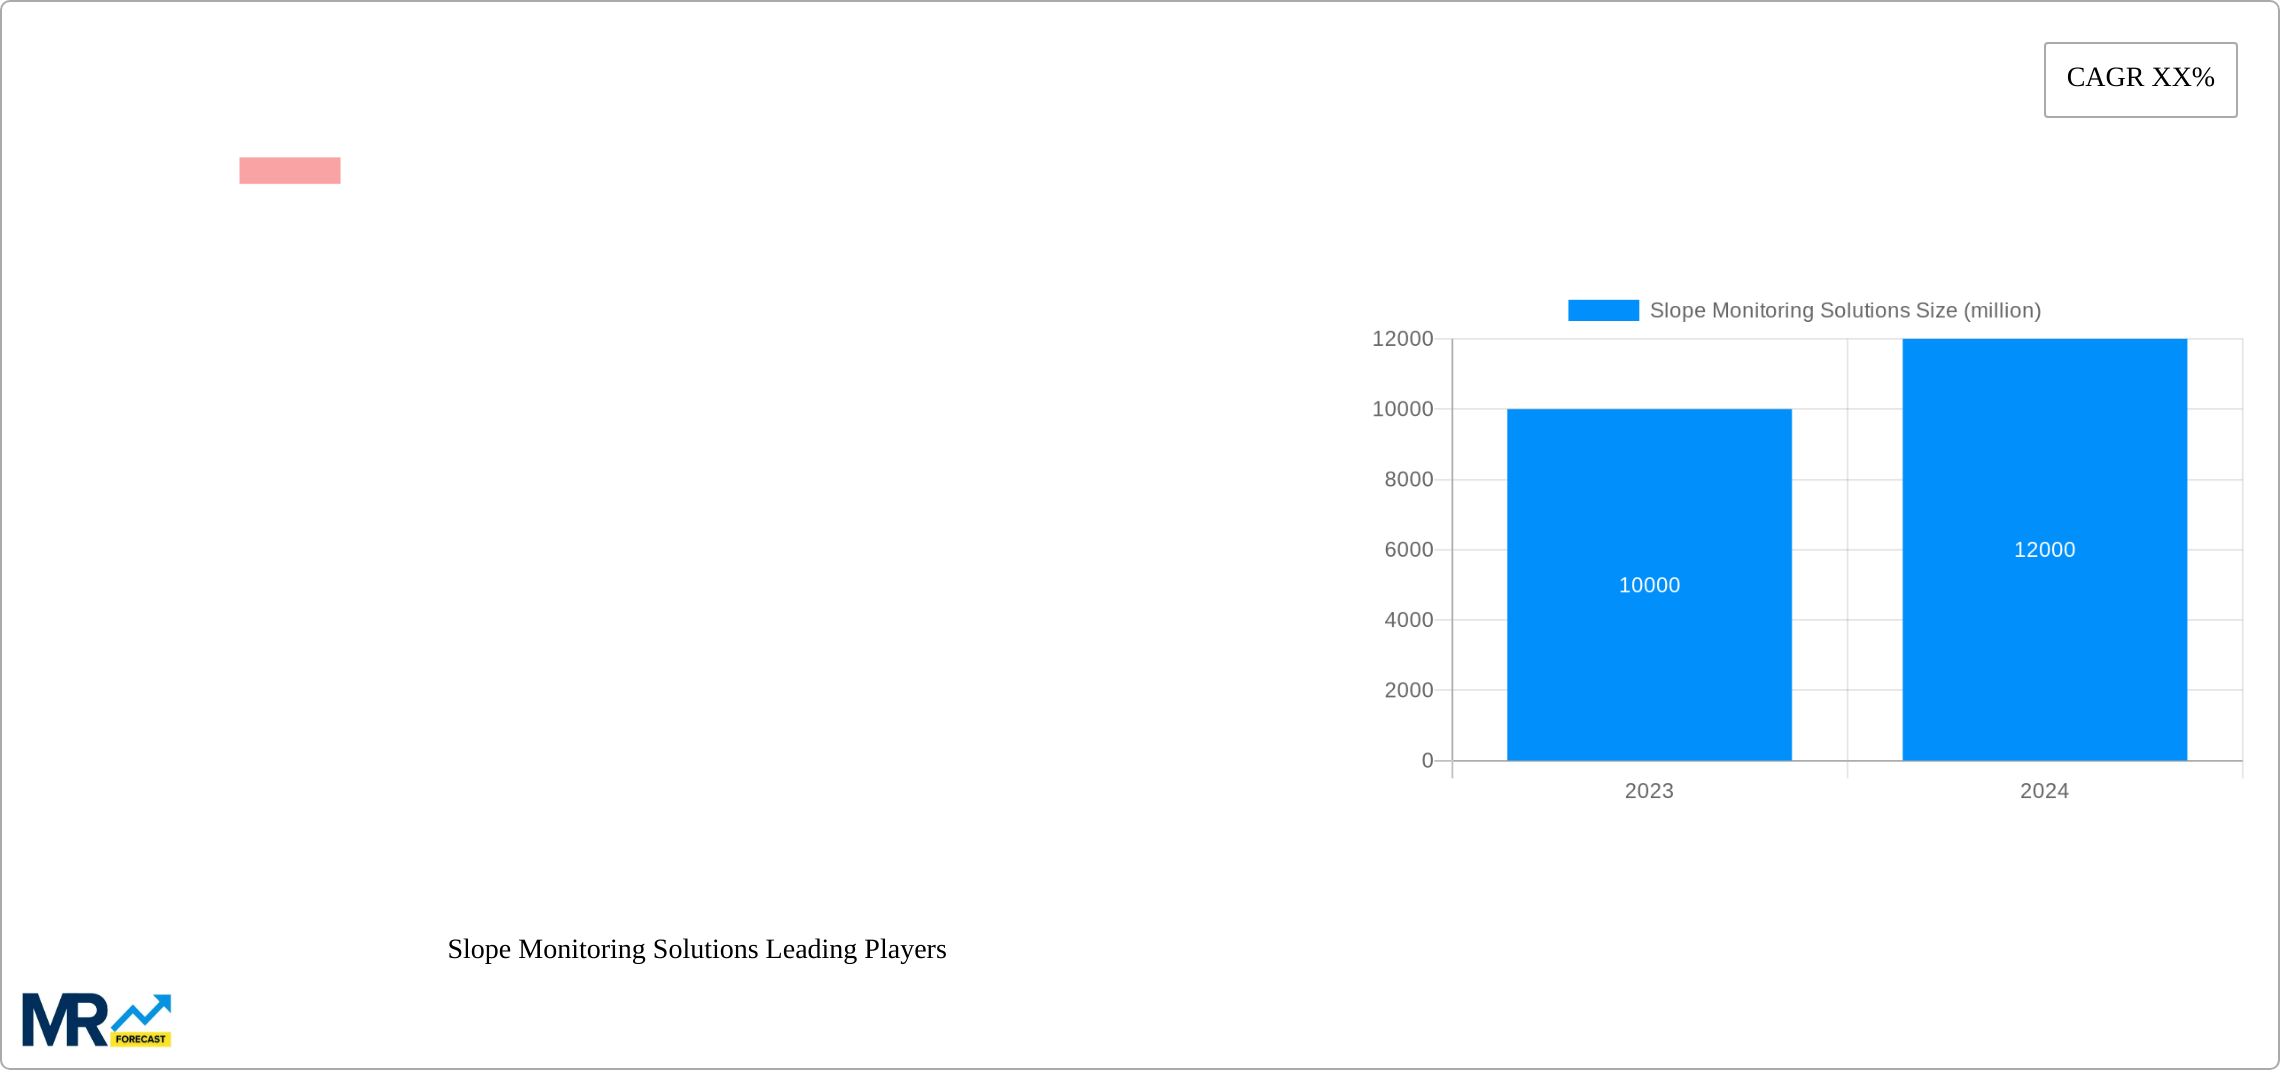Image resolution: width=2280 pixels, height=1070 pixels.
Task: Select the pink color swatch
Action: (x=290, y=170)
